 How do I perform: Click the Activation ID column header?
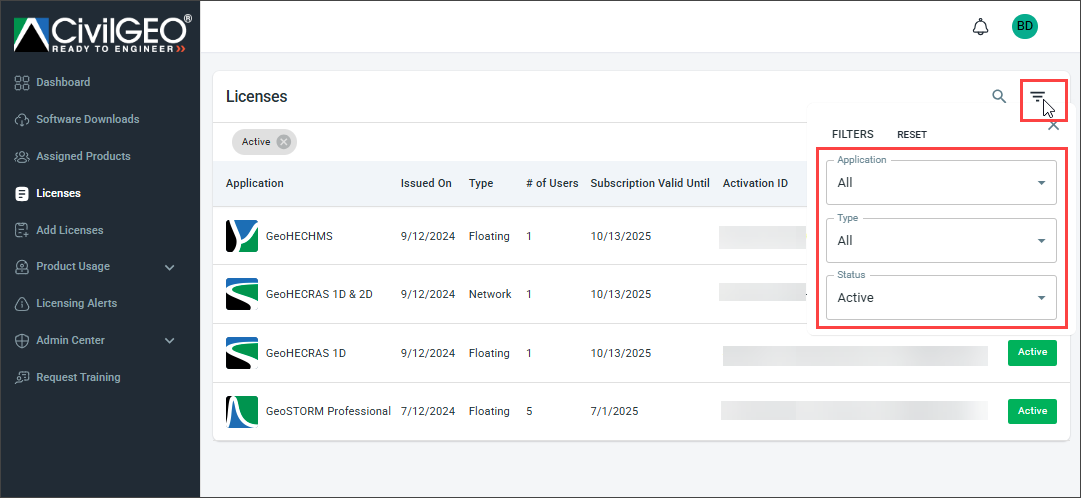[x=755, y=183]
